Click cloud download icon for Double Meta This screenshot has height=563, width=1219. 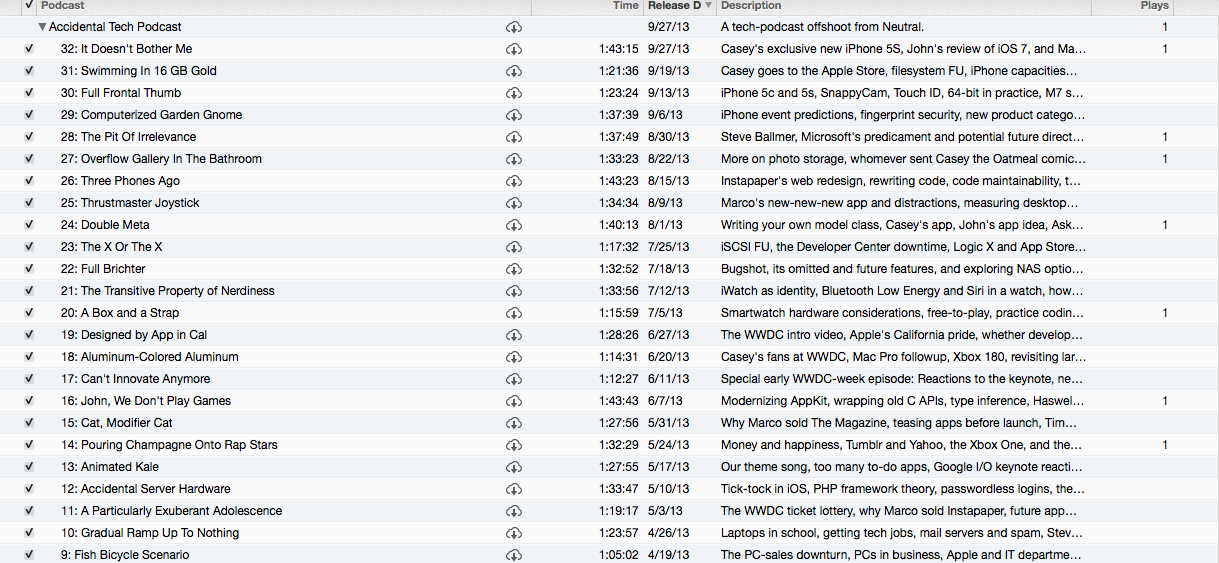click(514, 225)
